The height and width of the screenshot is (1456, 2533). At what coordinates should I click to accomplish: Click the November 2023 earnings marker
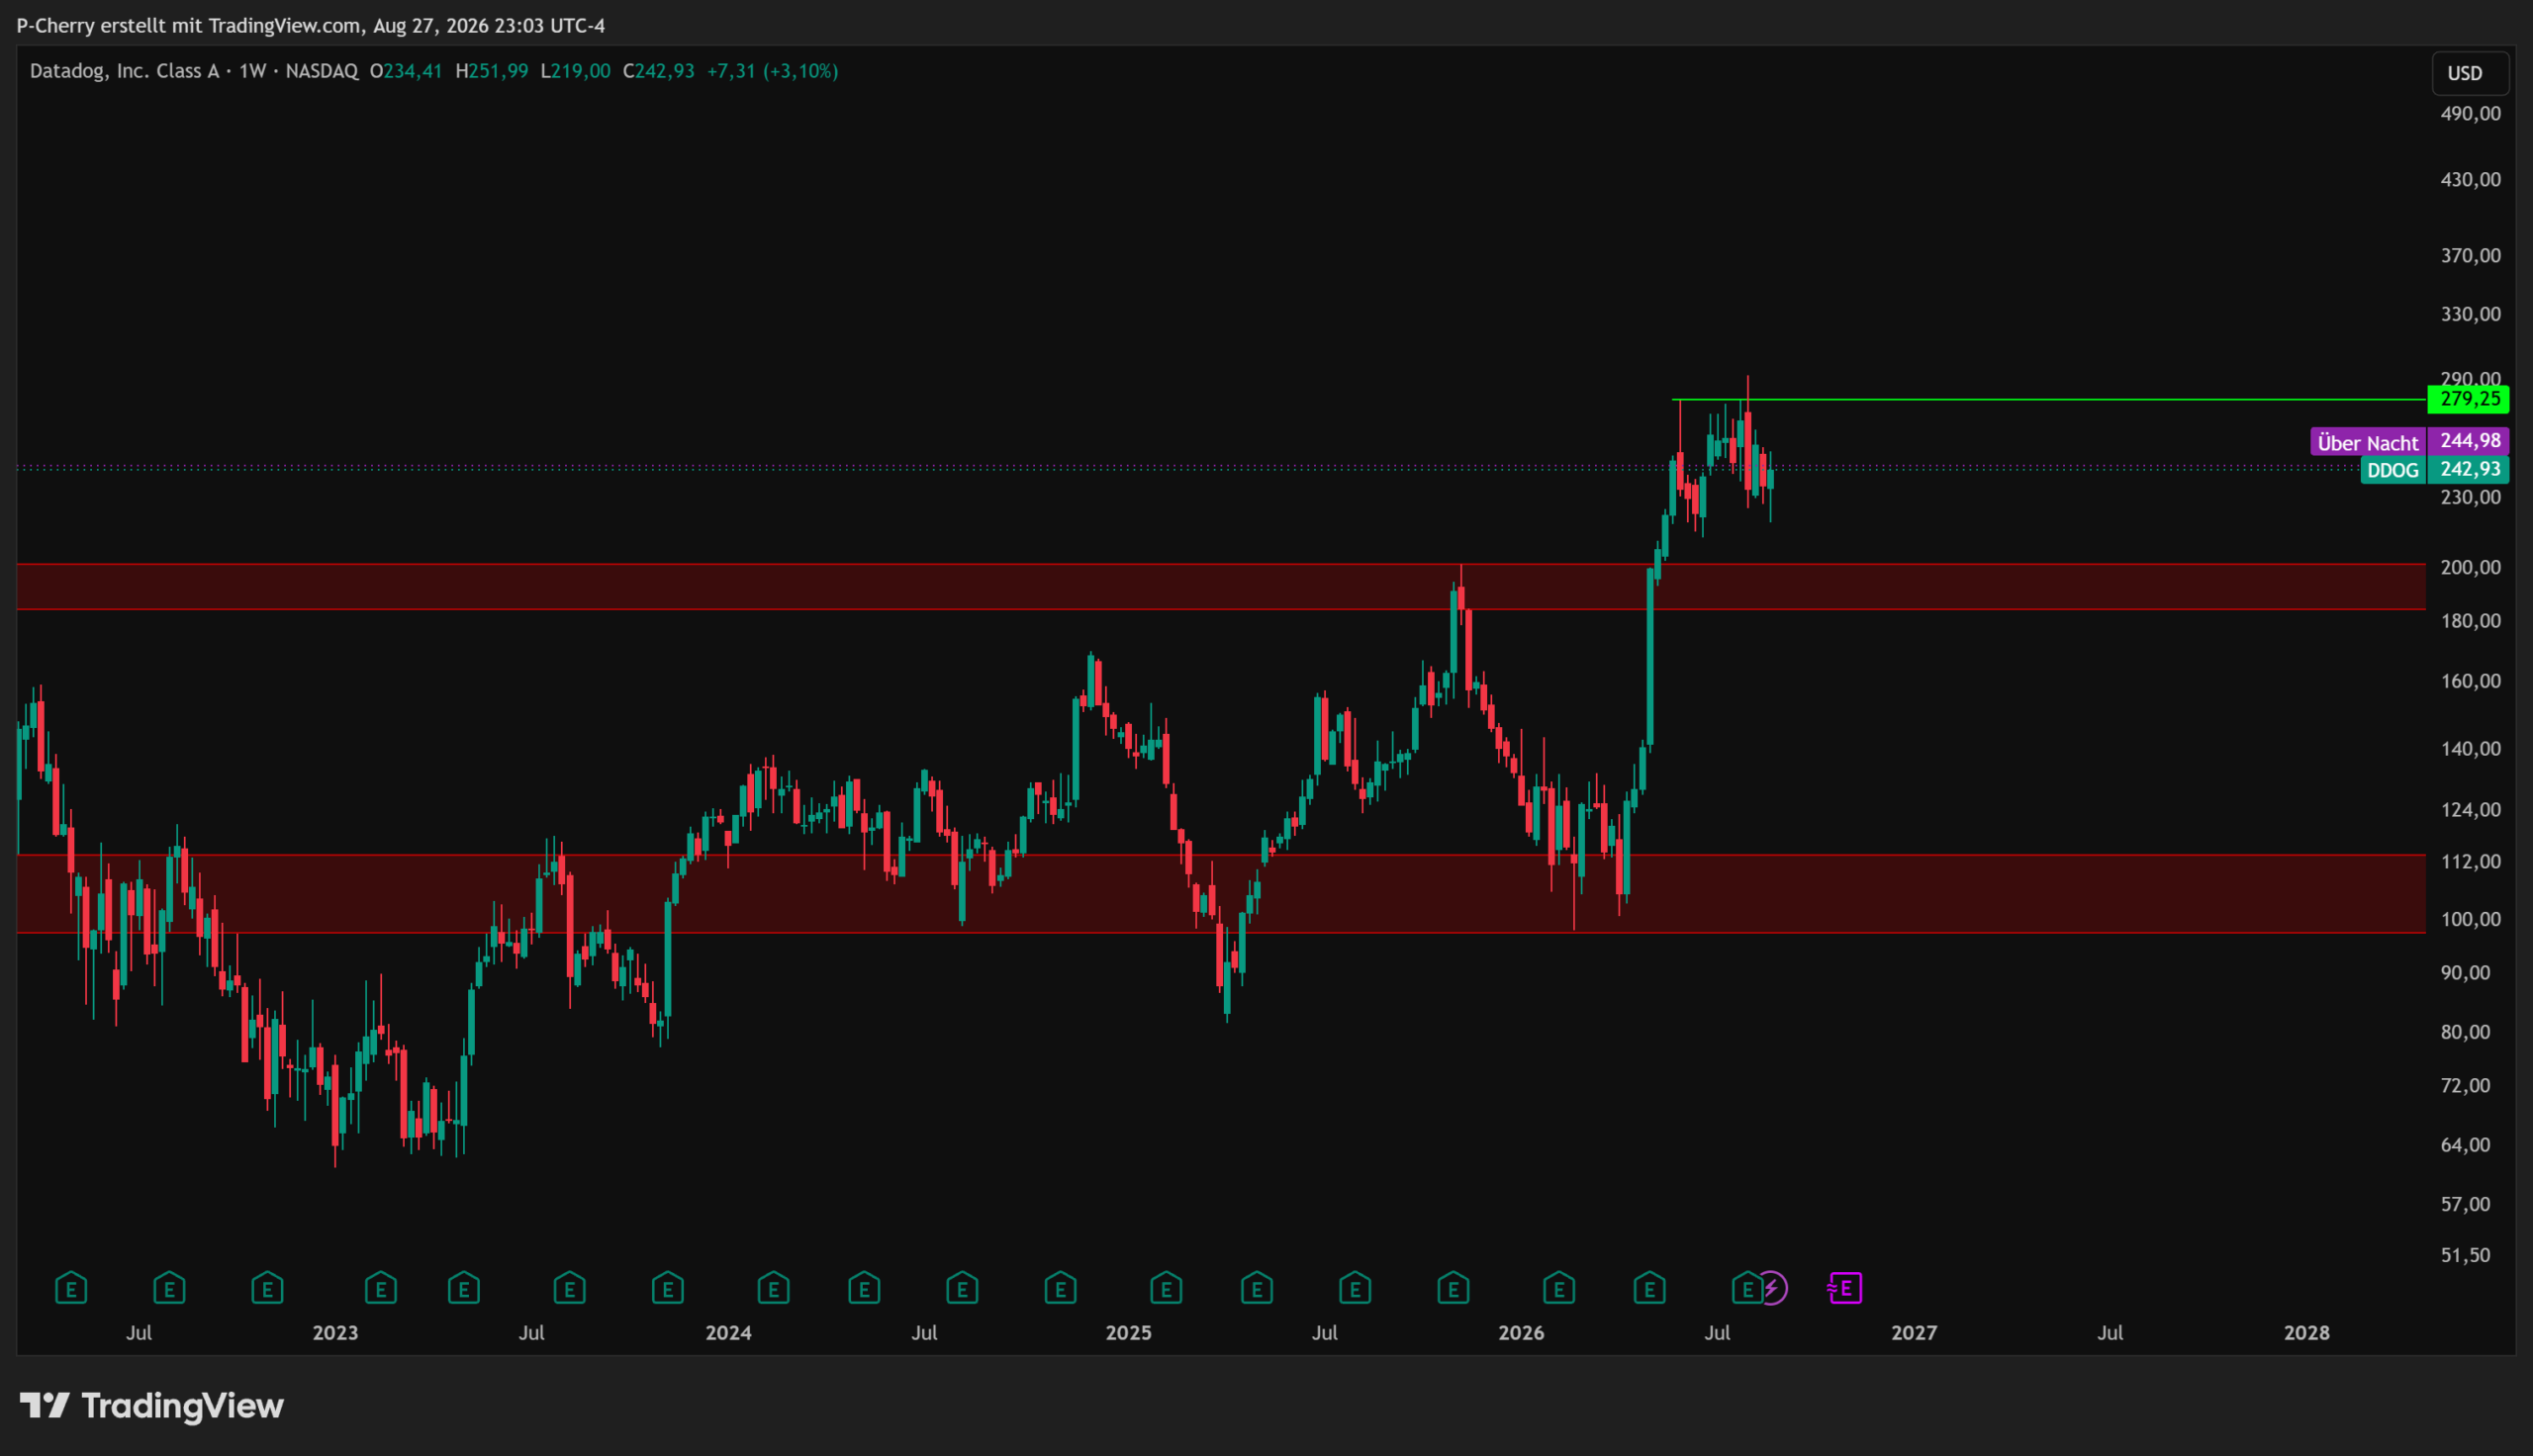click(x=667, y=1288)
